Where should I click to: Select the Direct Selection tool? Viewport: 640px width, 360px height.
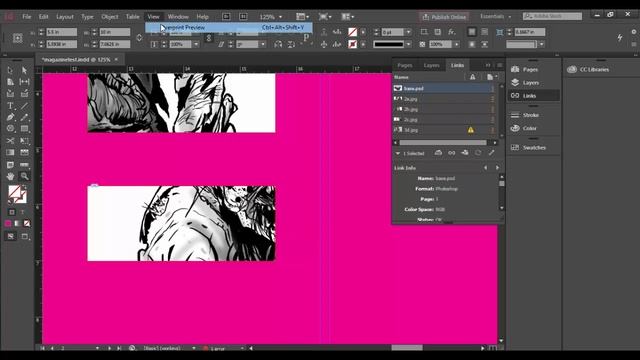tap(24, 70)
